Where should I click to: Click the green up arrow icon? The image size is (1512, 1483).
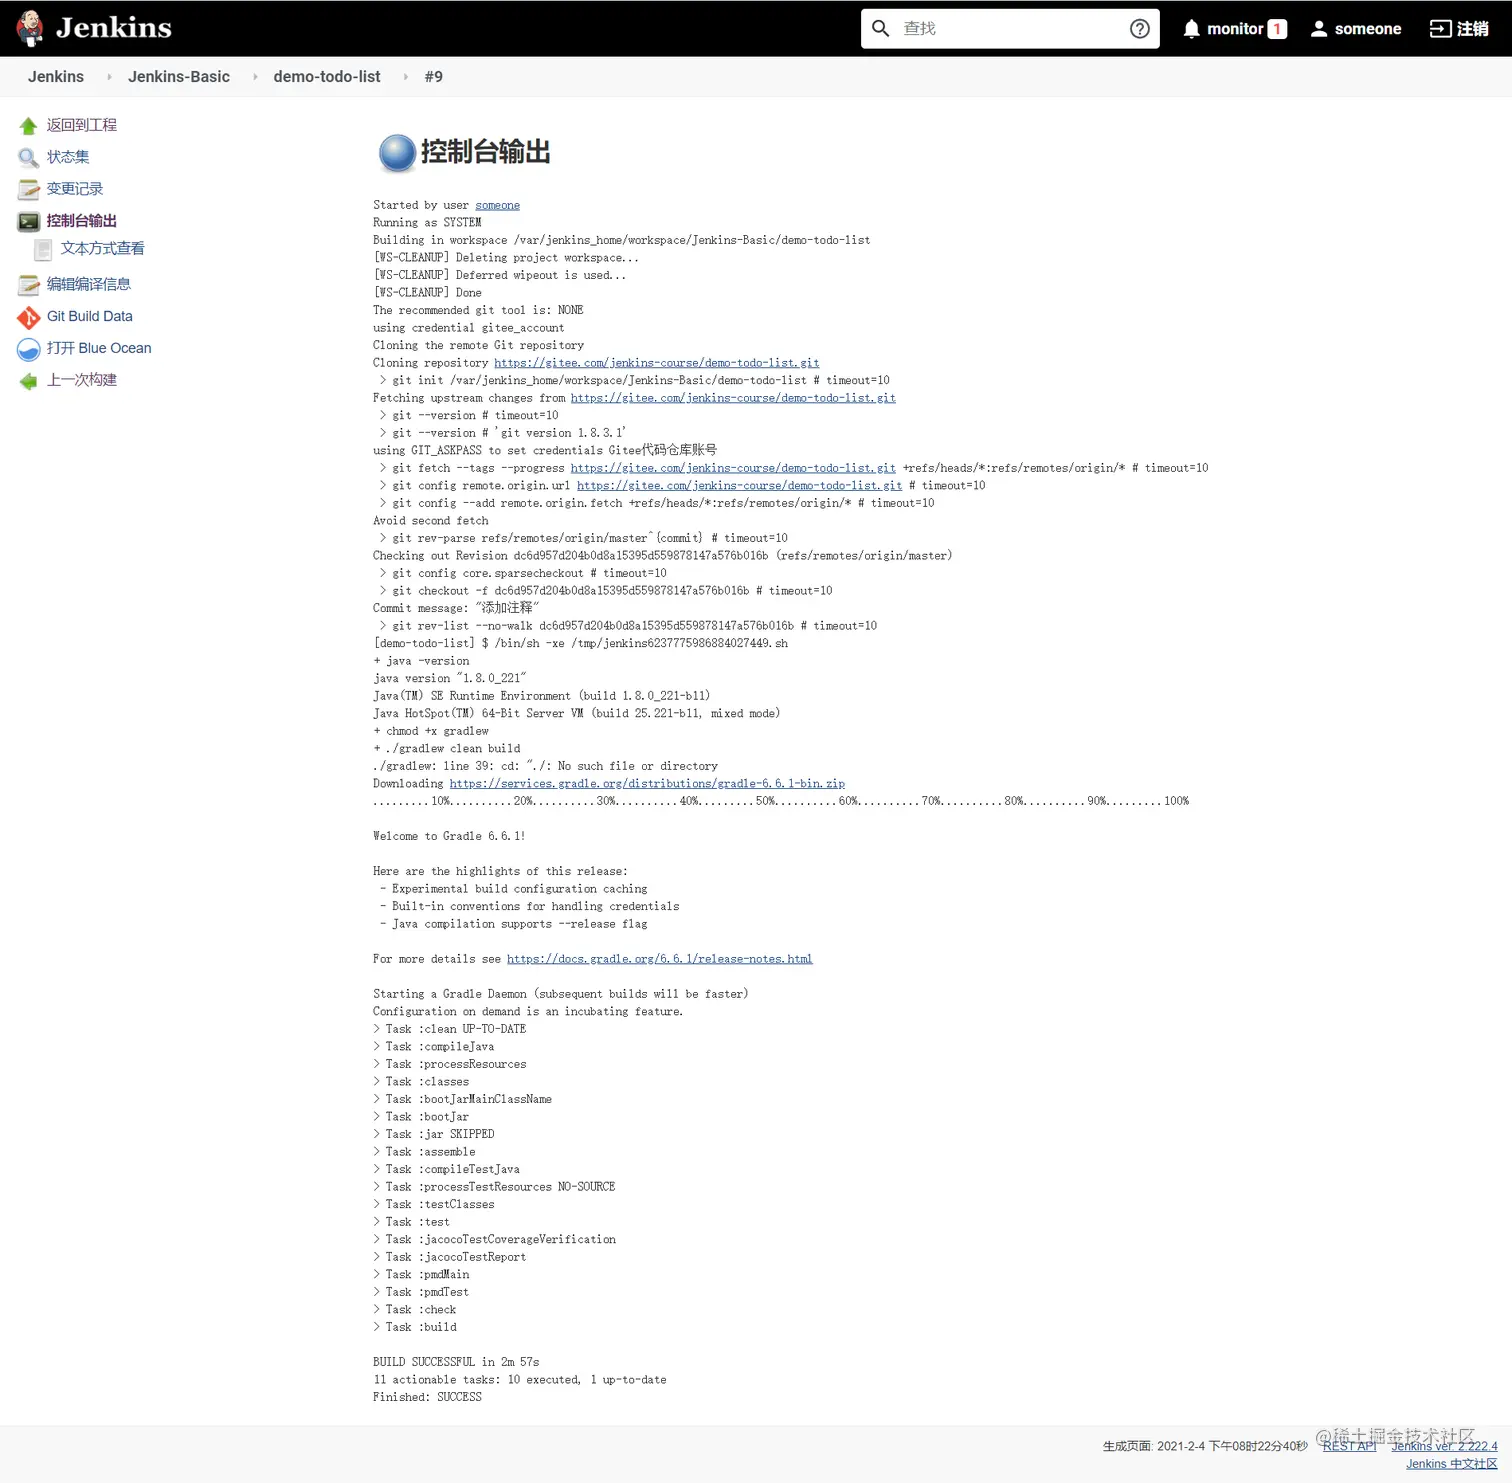[x=29, y=126]
